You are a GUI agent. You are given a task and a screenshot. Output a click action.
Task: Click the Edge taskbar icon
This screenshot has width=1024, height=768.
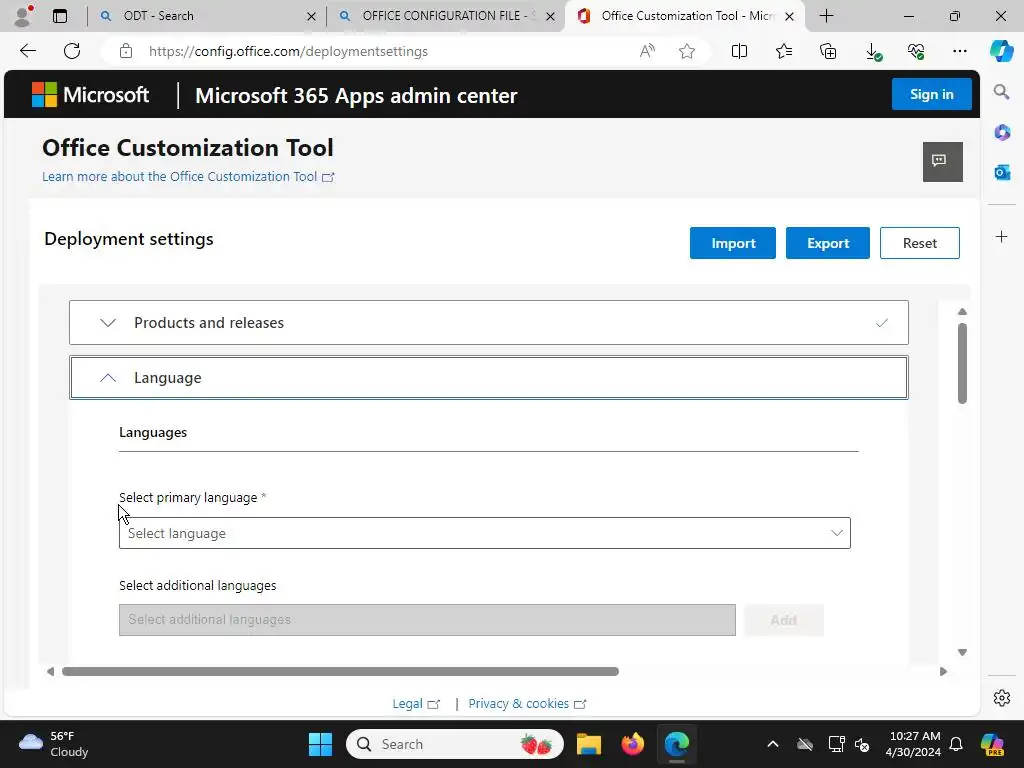point(677,744)
